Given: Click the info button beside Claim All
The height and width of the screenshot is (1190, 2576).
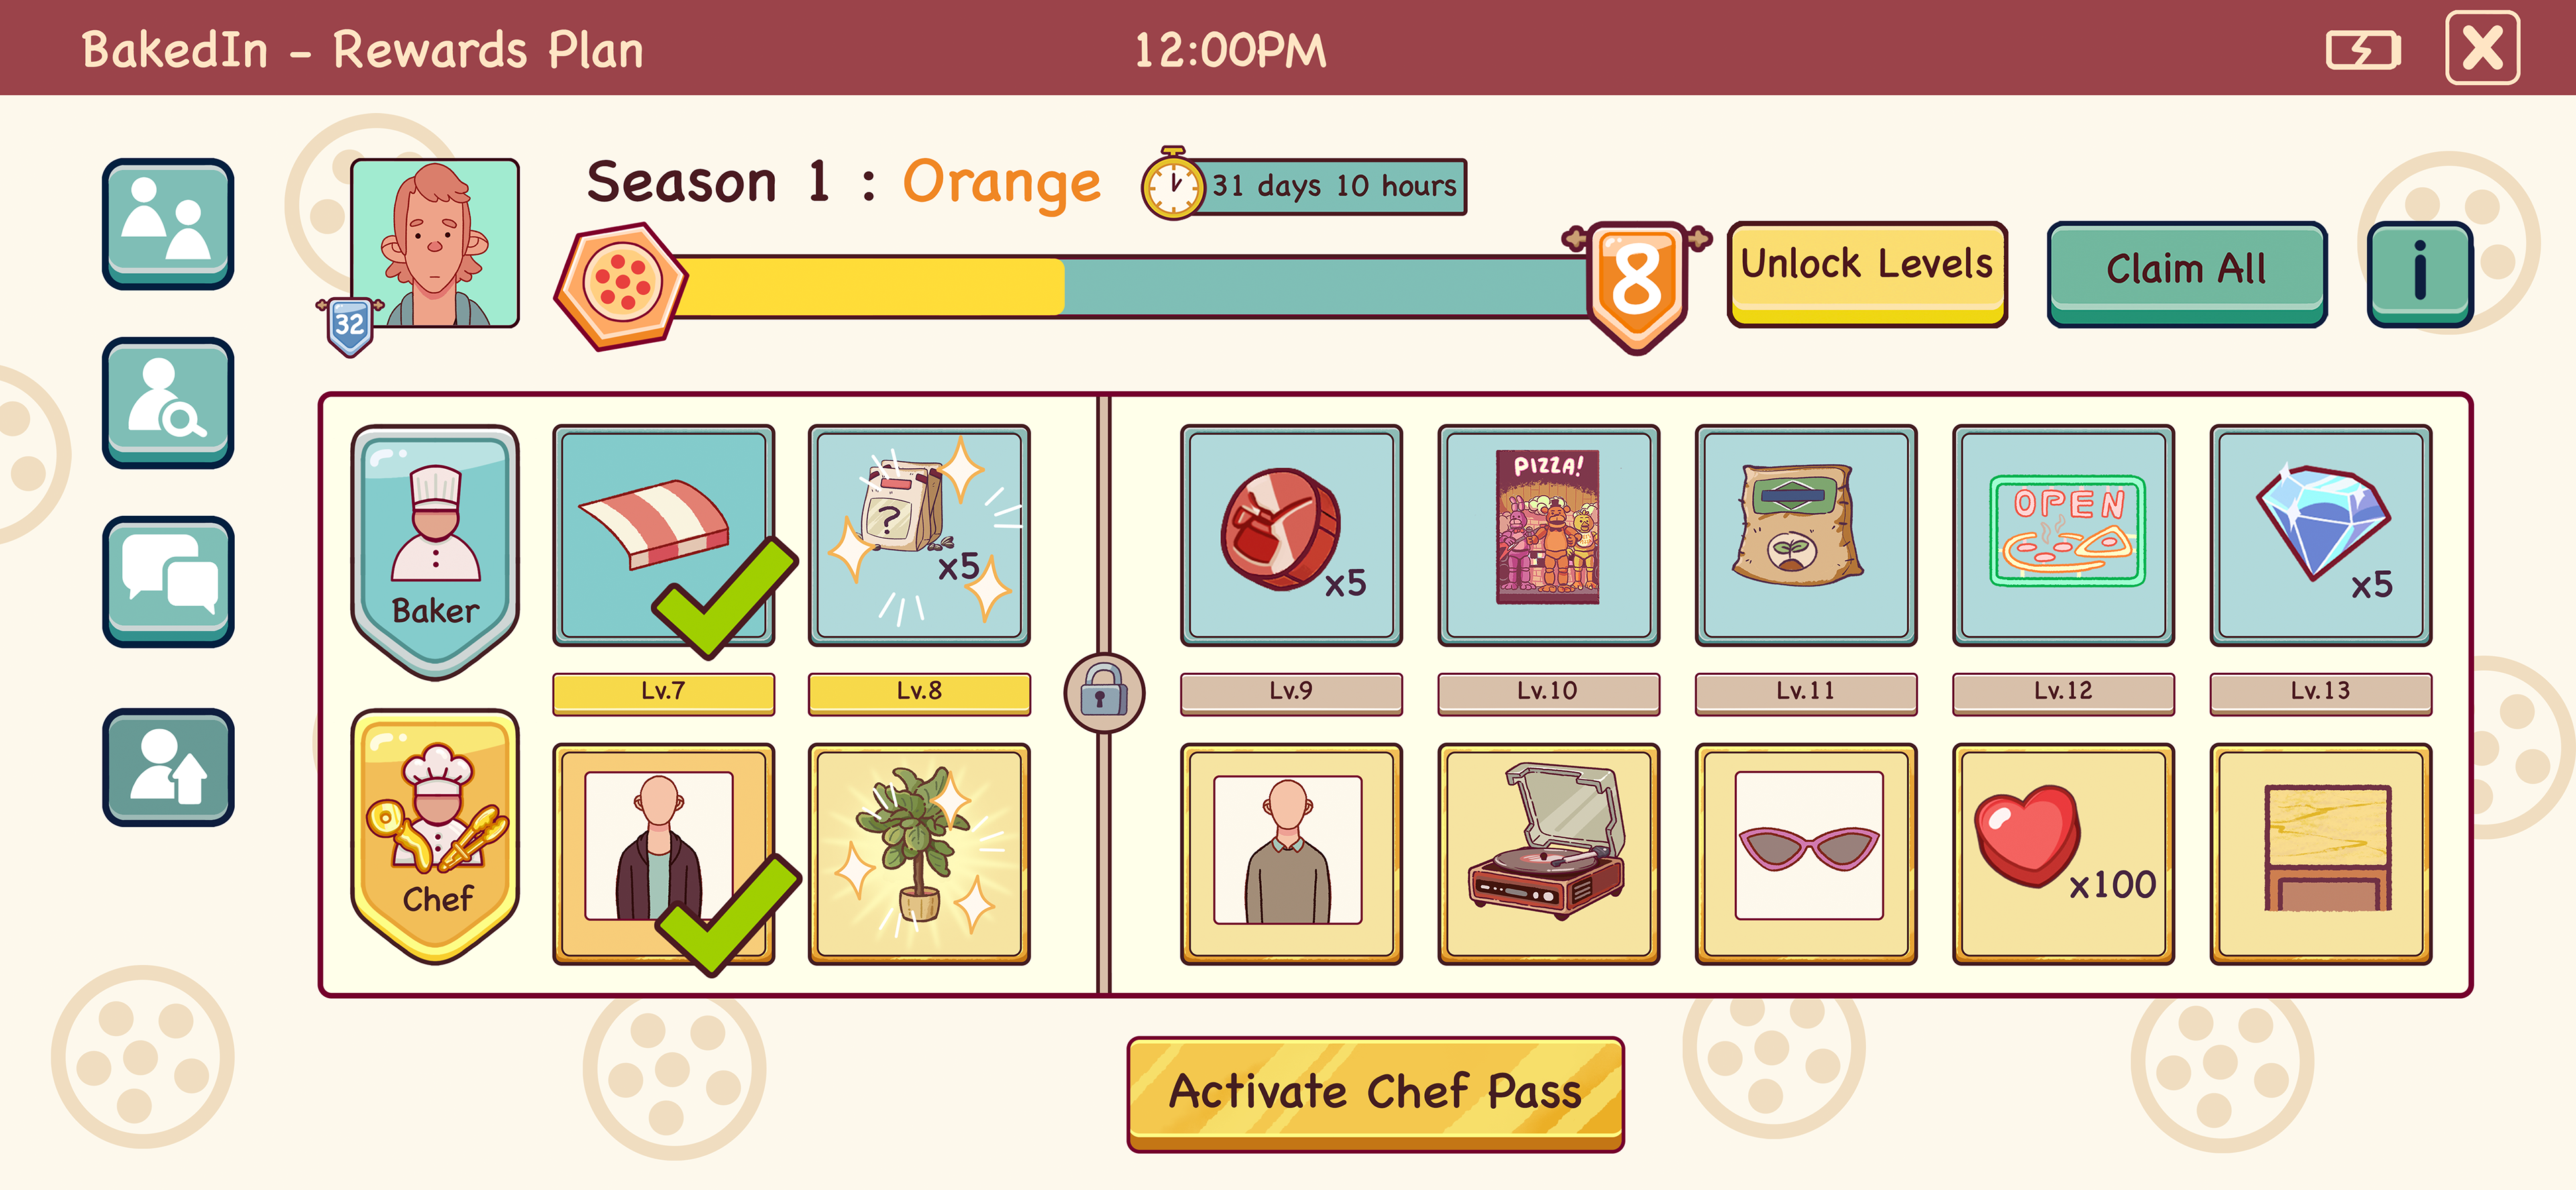Looking at the screenshot, I should (x=2420, y=274).
